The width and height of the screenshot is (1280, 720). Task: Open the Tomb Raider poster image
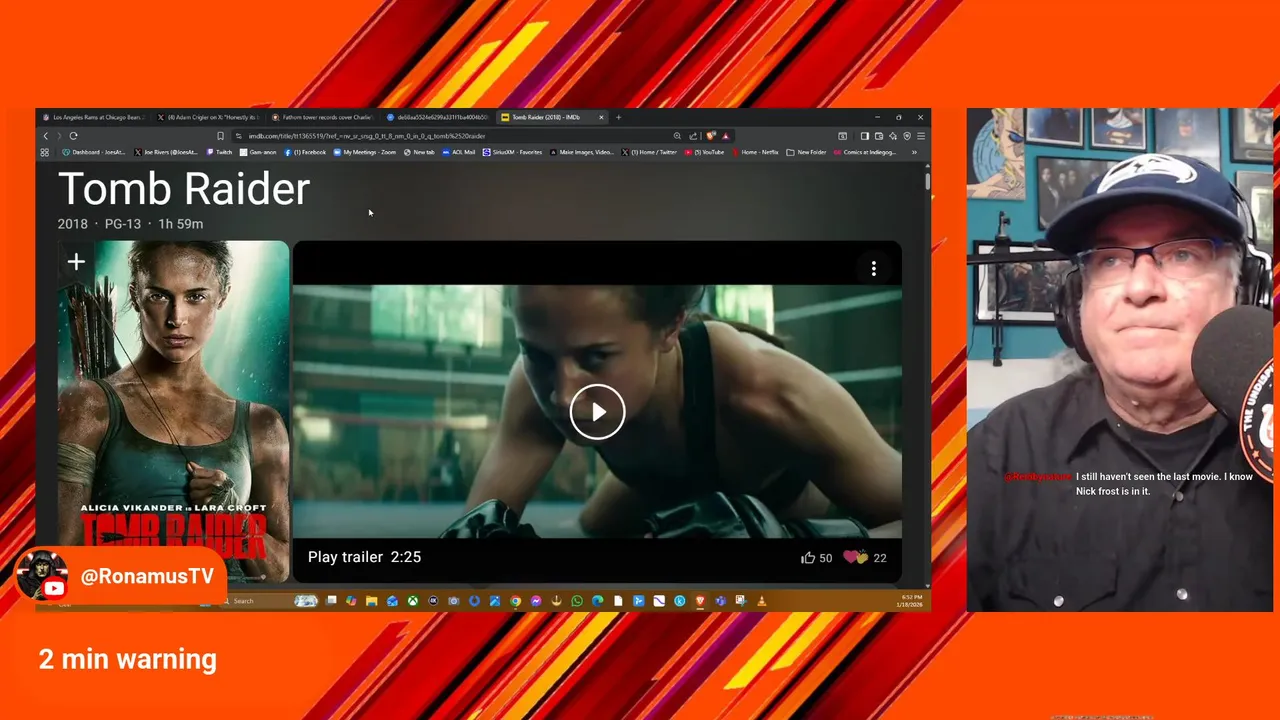[174, 410]
